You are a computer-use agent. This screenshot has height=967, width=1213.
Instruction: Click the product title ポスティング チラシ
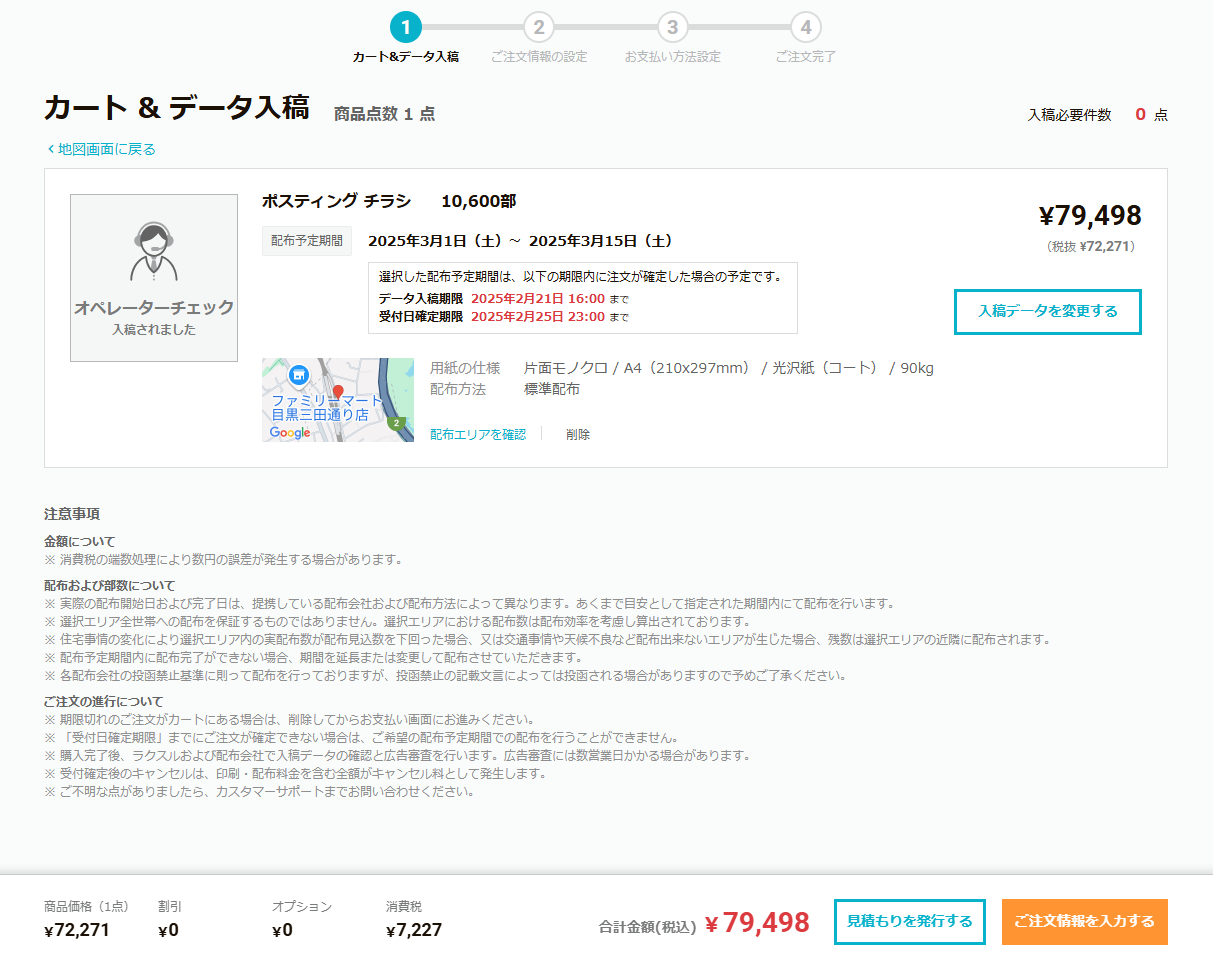coord(336,201)
